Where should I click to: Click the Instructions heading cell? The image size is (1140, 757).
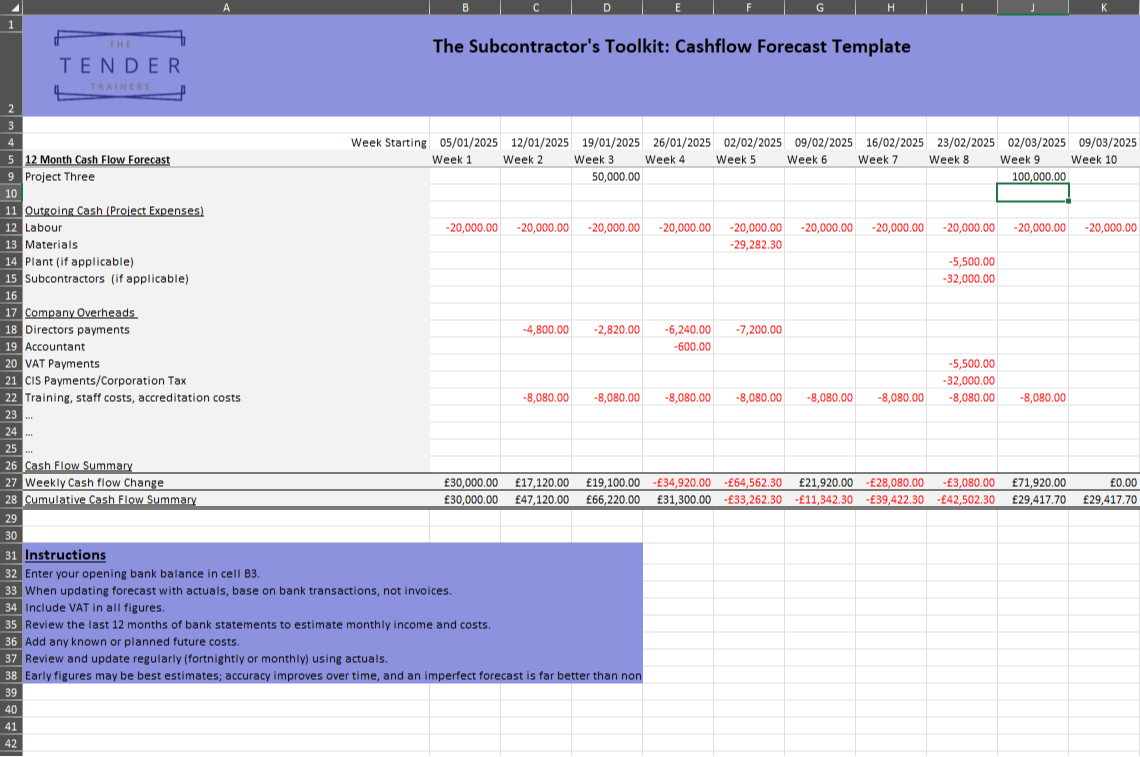tap(64, 555)
